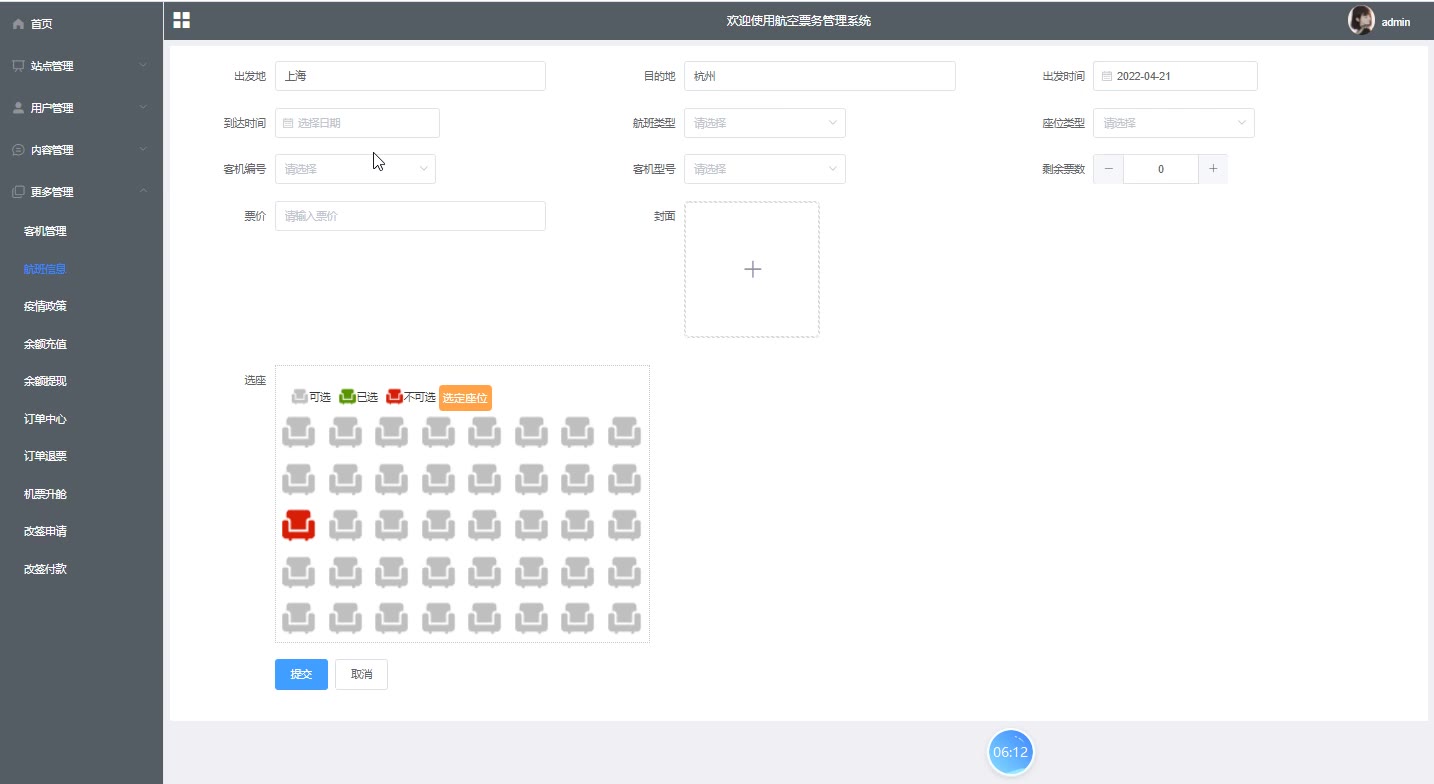Click the home icon beside 首页
Viewport: 1434px width, 784px height.
click(x=18, y=24)
